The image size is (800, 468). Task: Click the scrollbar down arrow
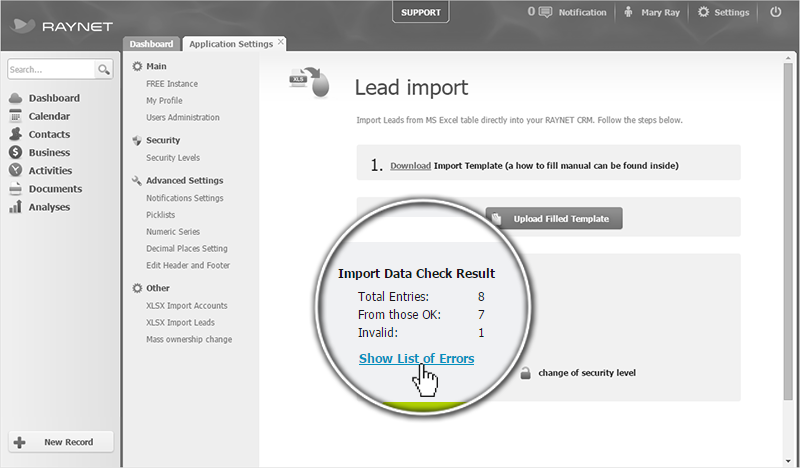pyautogui.click(x=789, y=462)
